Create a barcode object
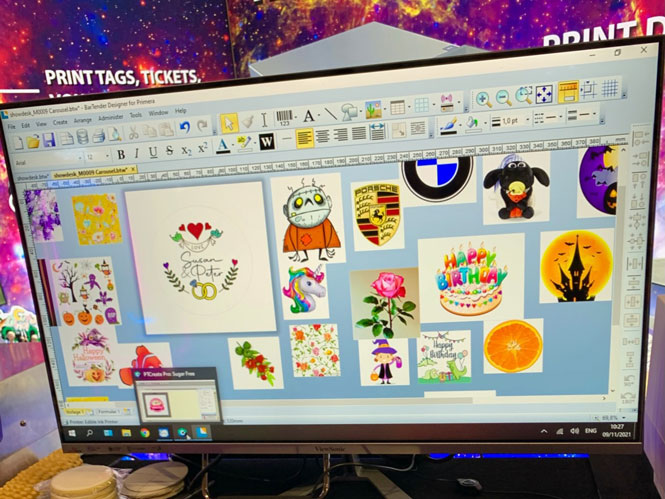Image resolution: width=665 pixels, height=499 pixels. click(284, 118)
